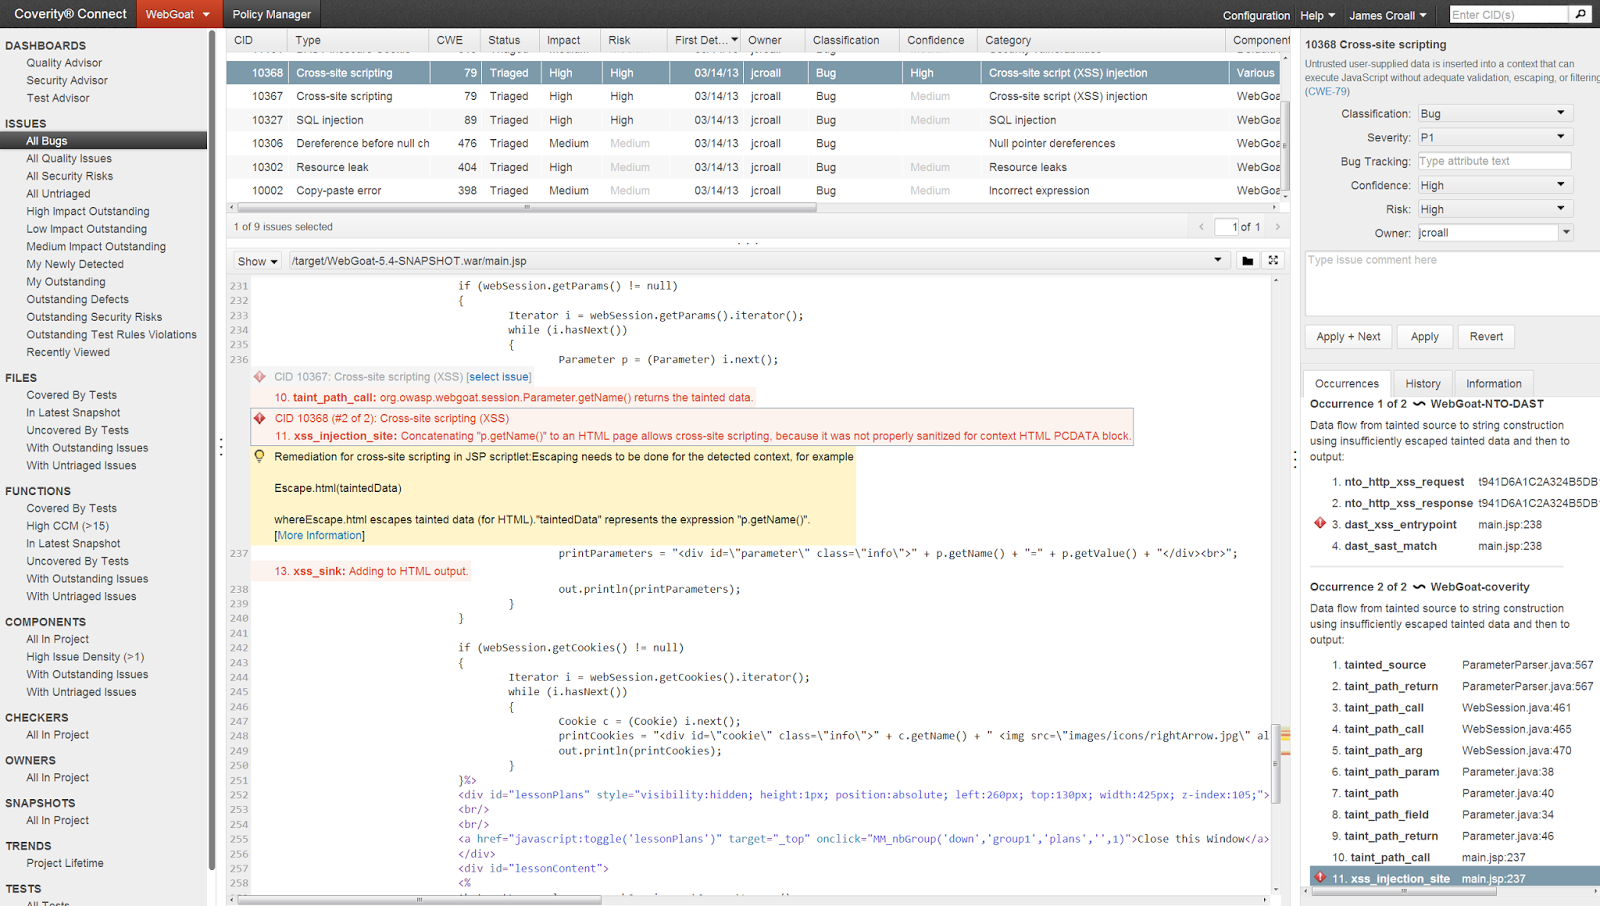This screenshot has height=906, width=1600.
Task: Open Test Advisor dashboard
Action: click(58, 98)
